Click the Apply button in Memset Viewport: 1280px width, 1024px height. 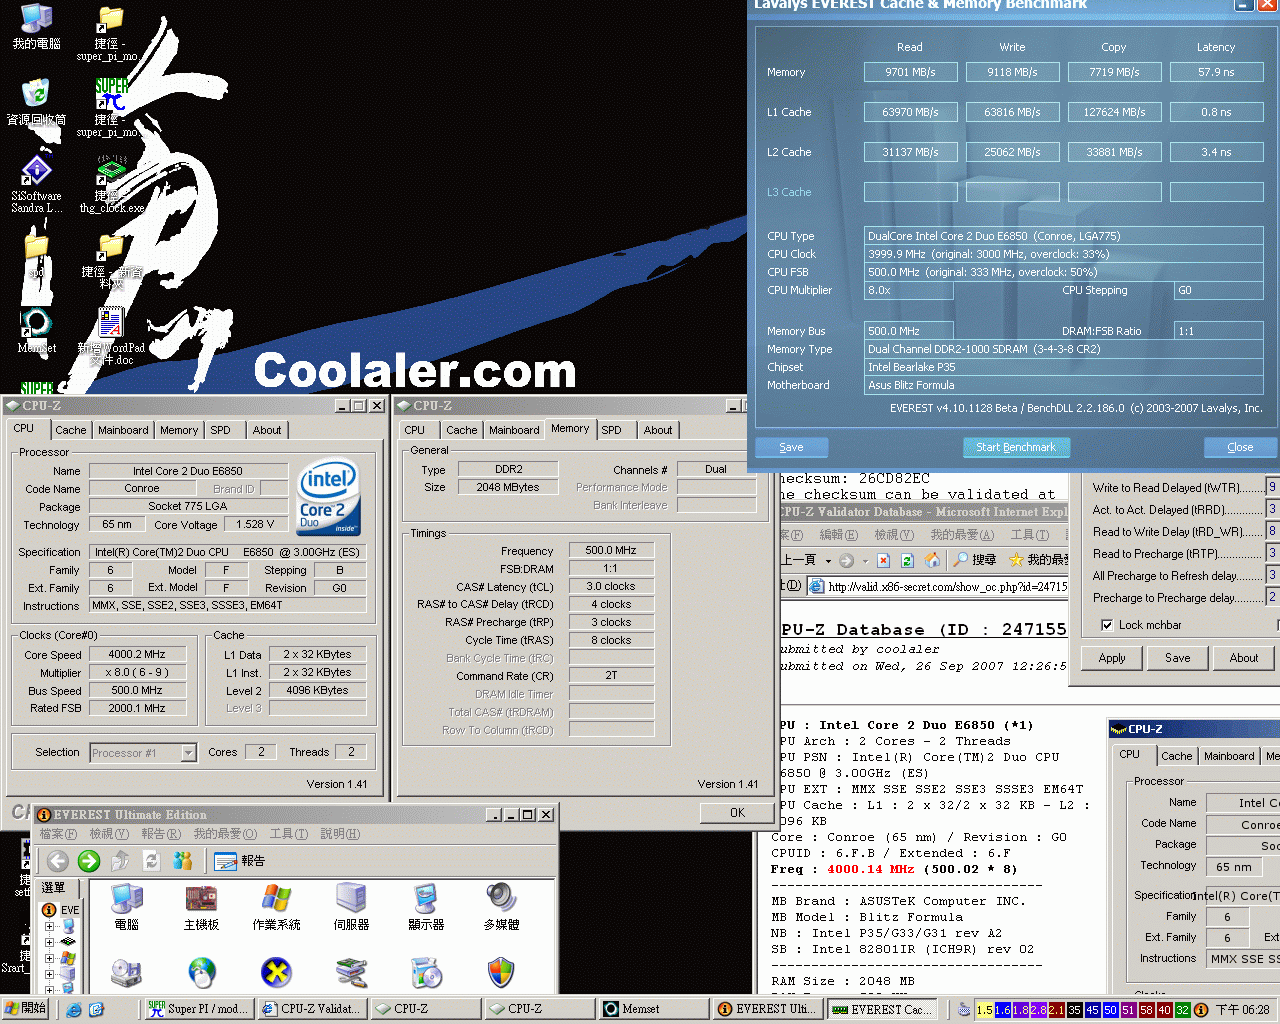tap(1112, 658)
